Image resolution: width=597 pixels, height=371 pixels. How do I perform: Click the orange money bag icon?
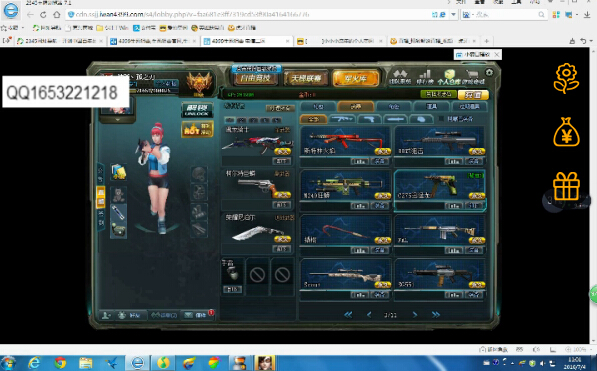tap(566, 132)
